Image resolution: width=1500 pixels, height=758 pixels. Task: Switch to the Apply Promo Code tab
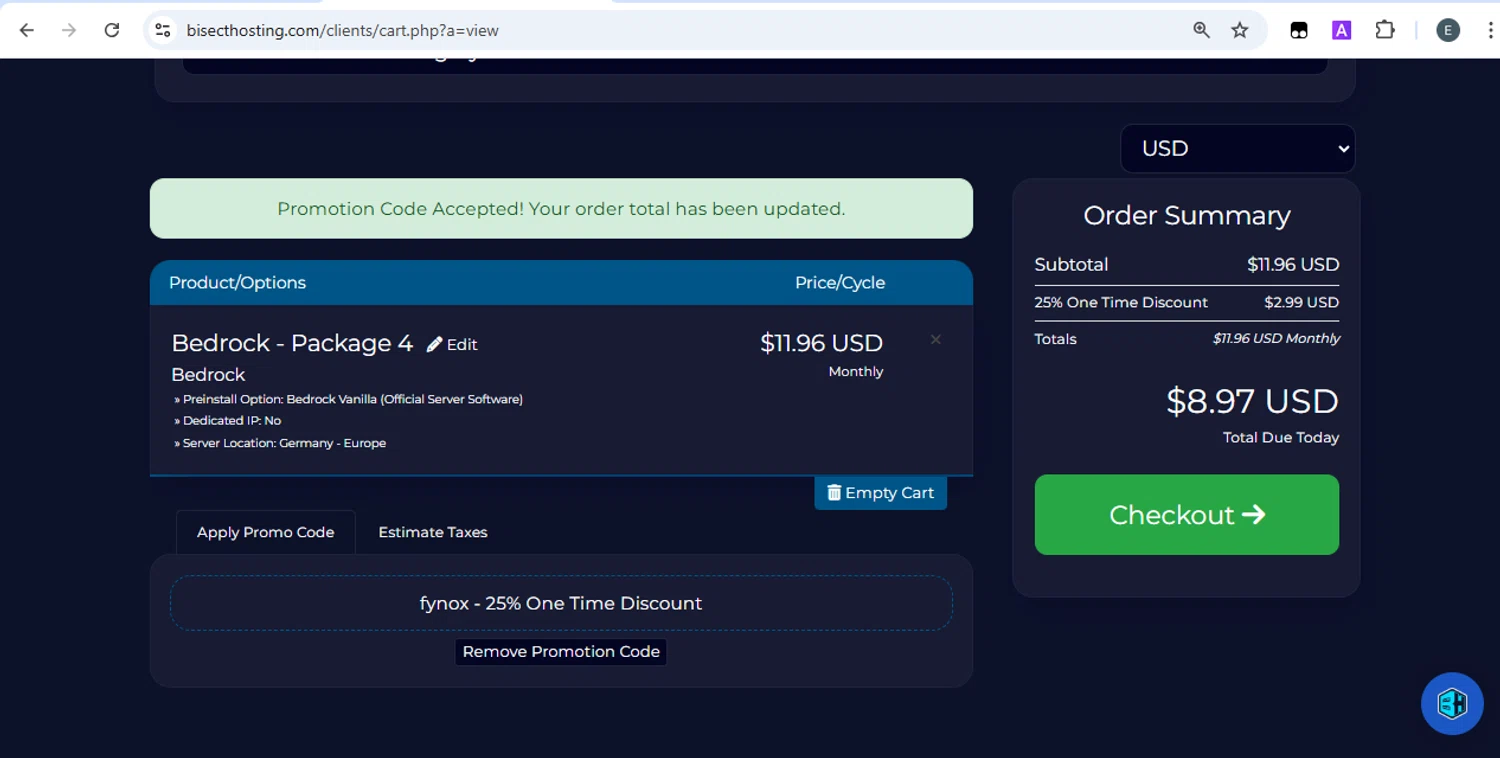coord(266,532)
